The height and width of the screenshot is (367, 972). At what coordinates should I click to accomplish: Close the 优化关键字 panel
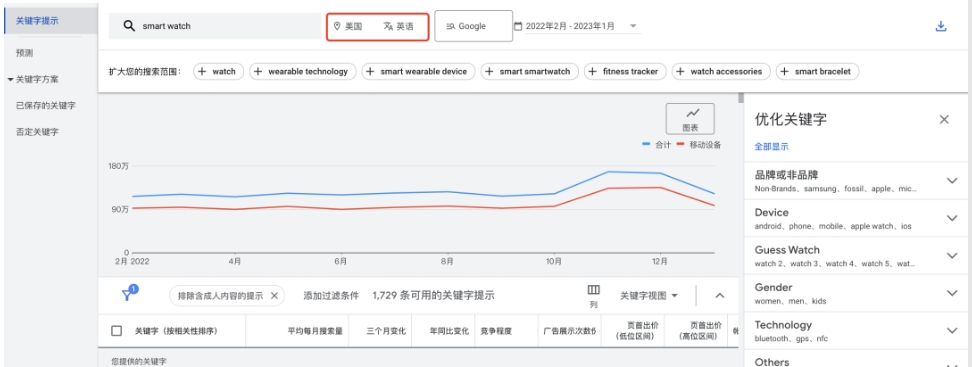tap(944, 120)
